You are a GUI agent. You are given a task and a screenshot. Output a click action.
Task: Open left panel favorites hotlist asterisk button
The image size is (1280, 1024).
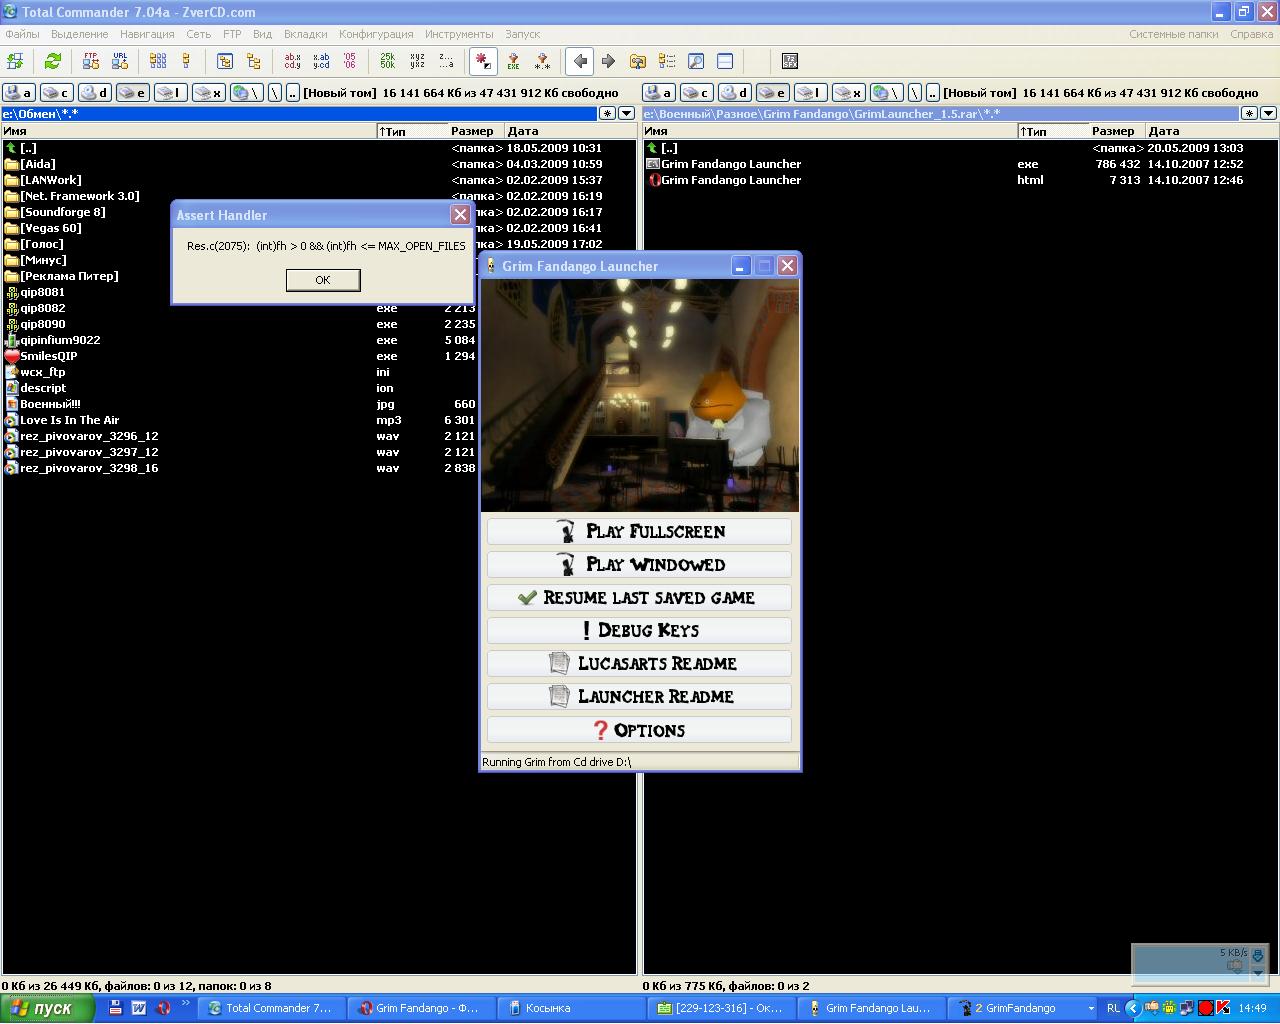tap(607, 114)
